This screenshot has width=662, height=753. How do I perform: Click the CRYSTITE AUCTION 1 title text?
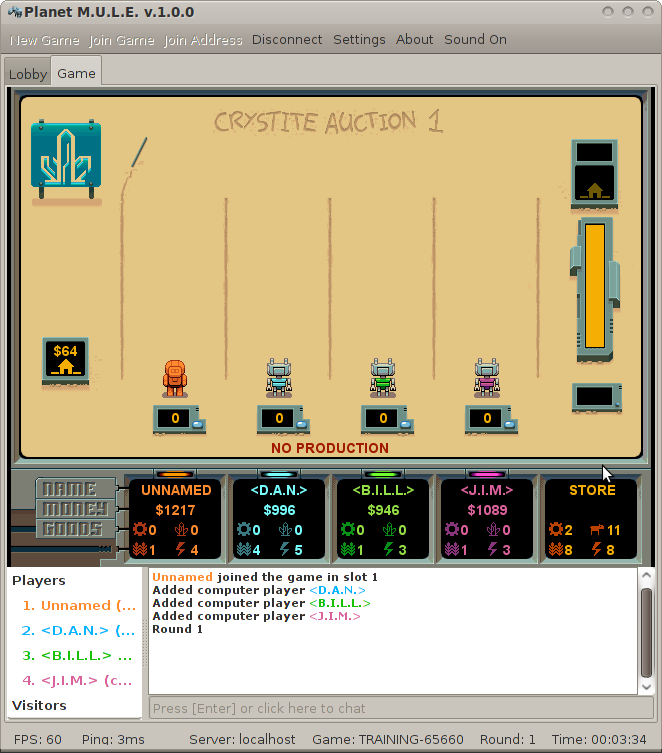point(328,122)
